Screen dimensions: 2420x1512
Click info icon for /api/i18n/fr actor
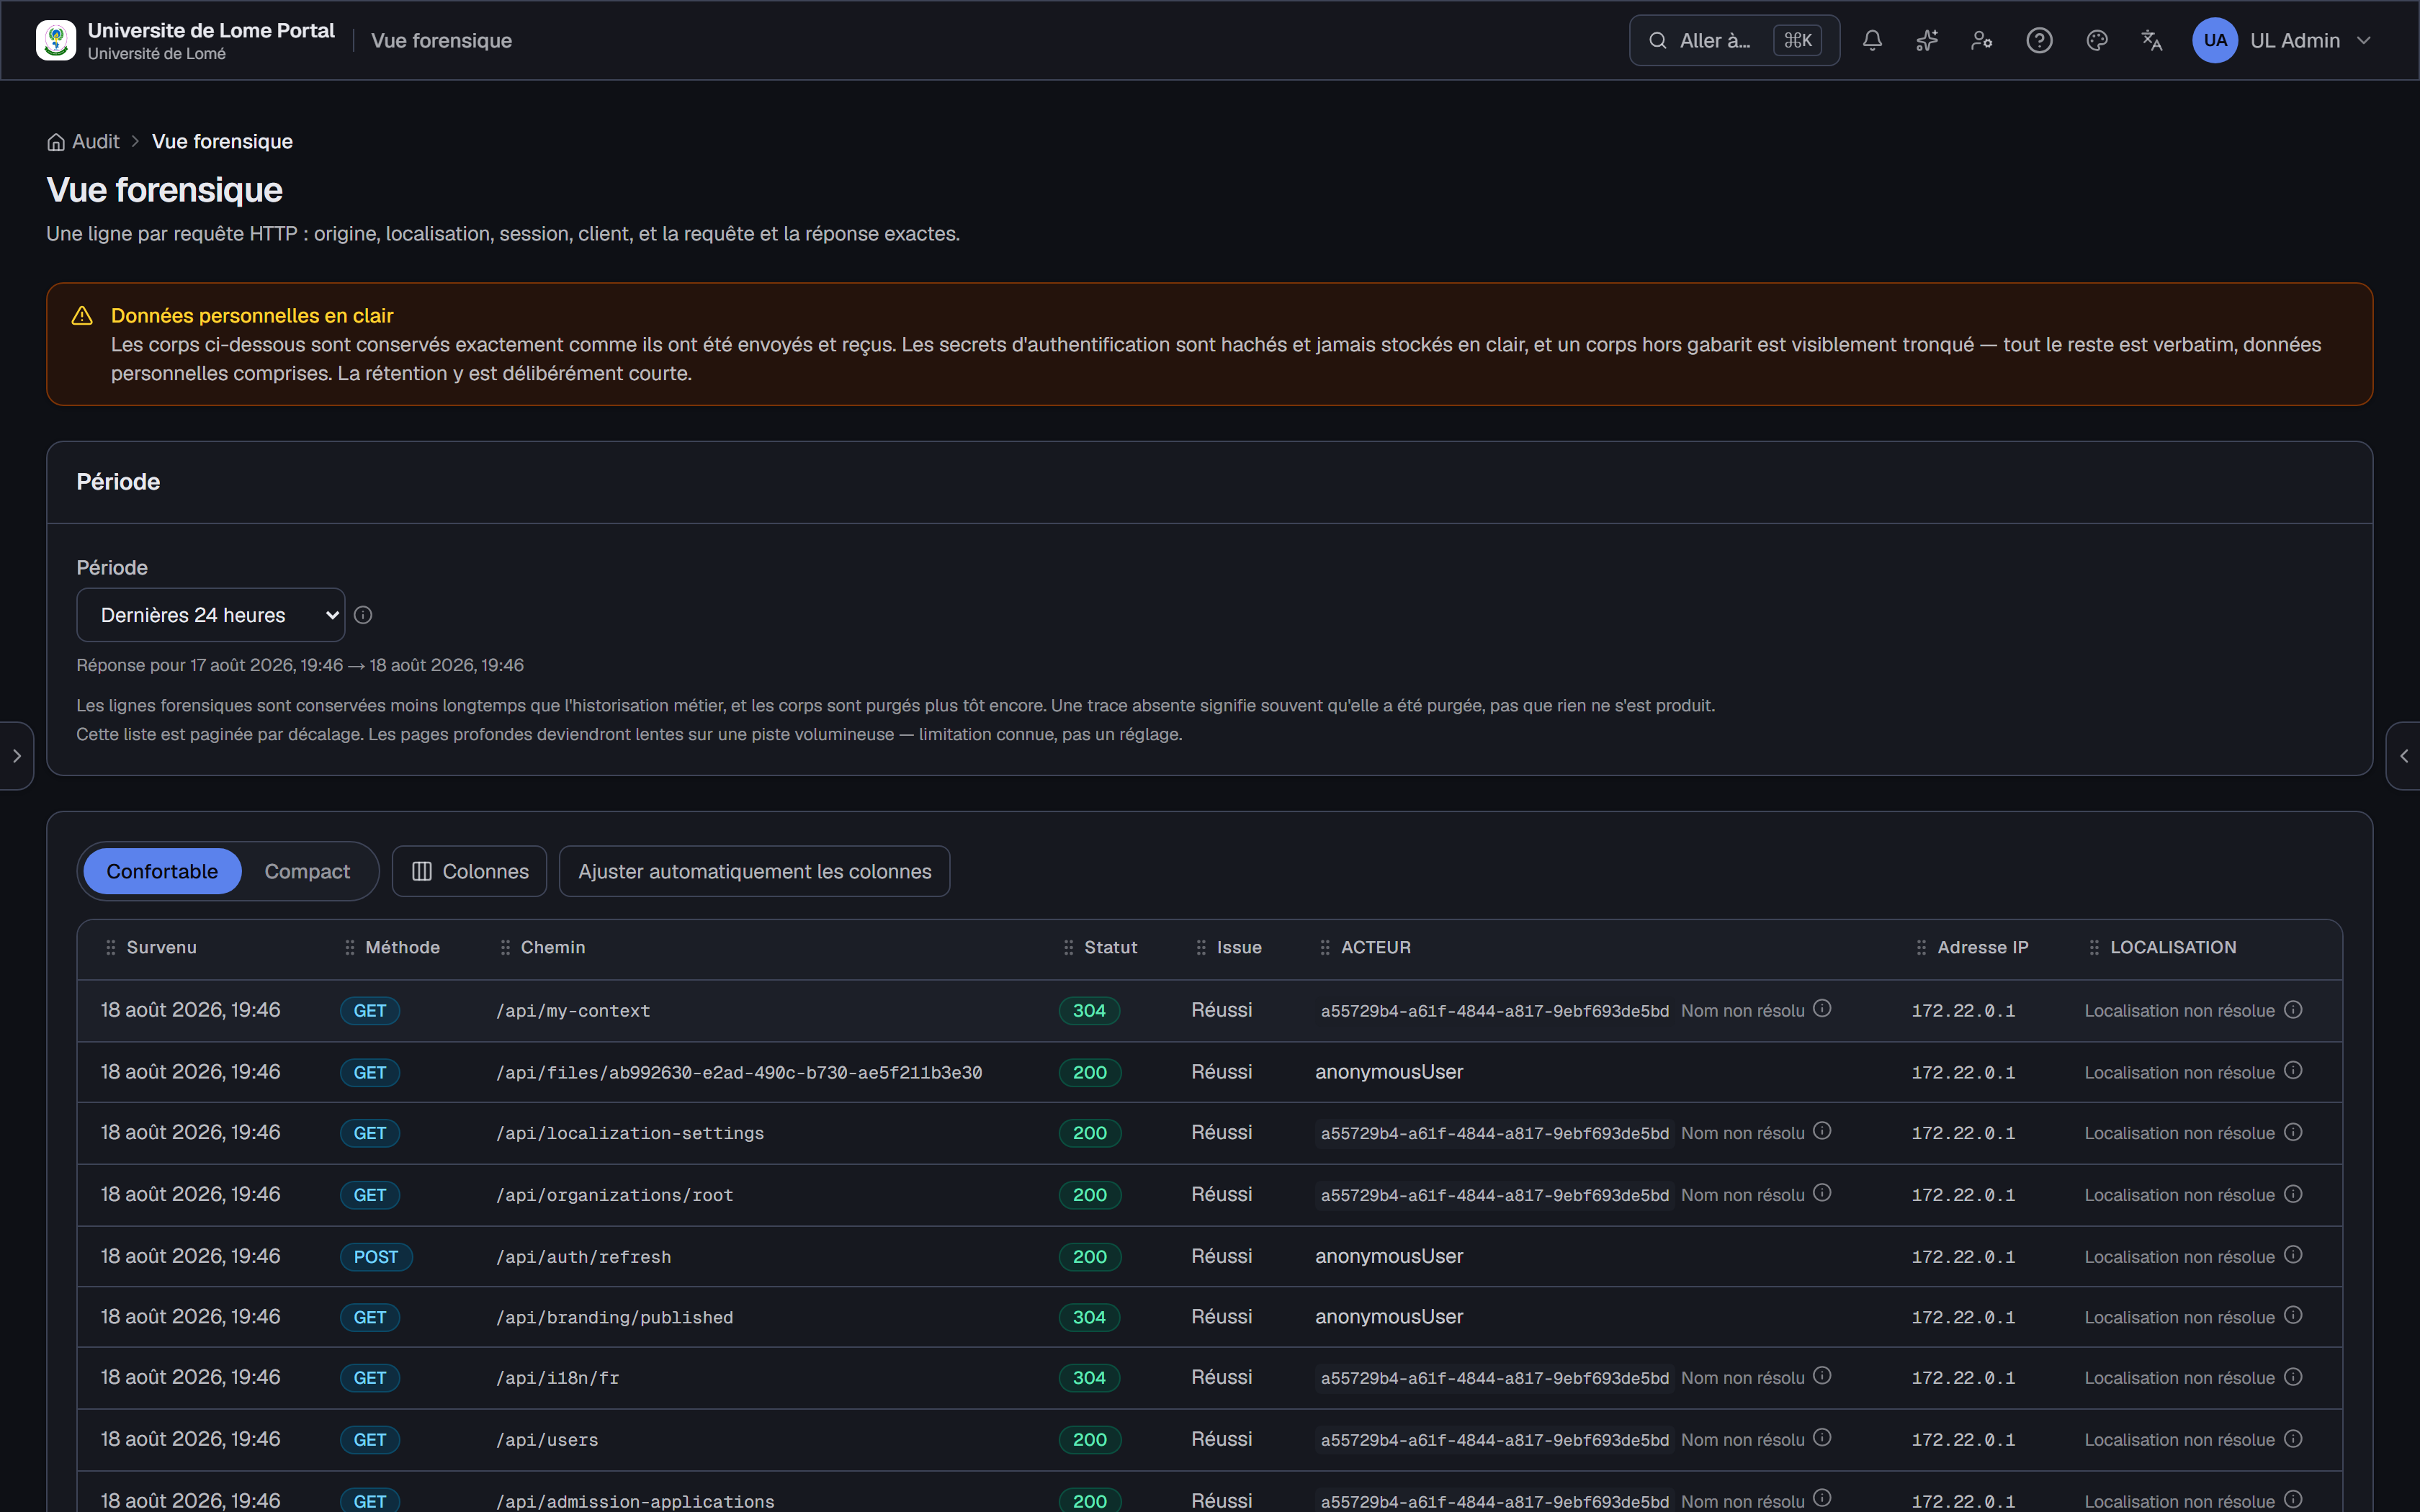(1822, 1375)
